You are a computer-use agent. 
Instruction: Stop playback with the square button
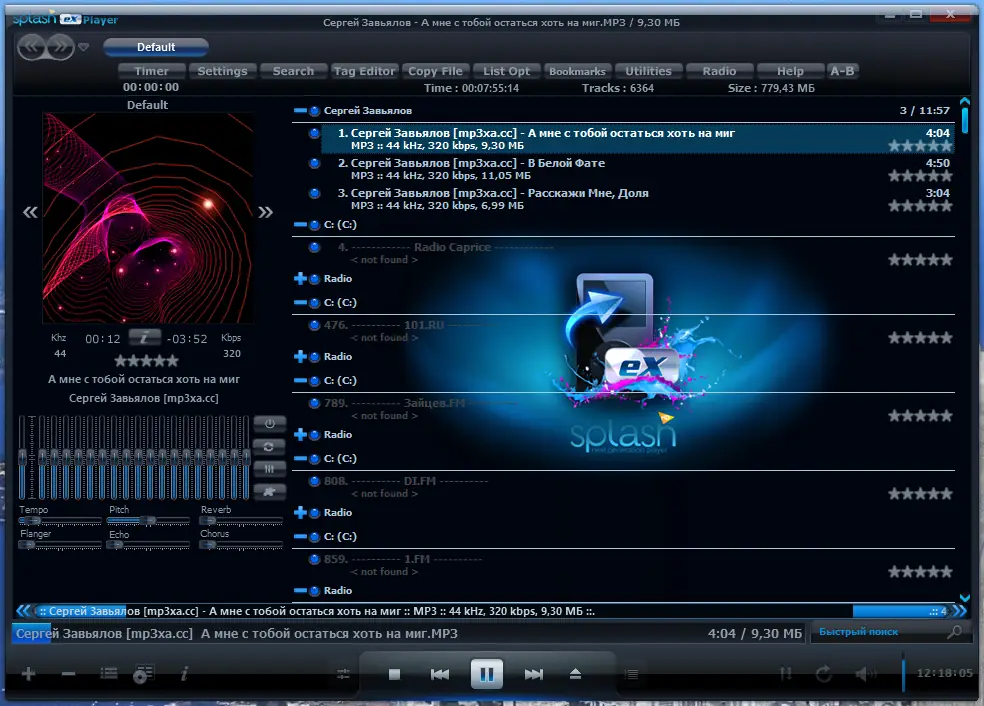pyautogui.click(x=394, y=674)
